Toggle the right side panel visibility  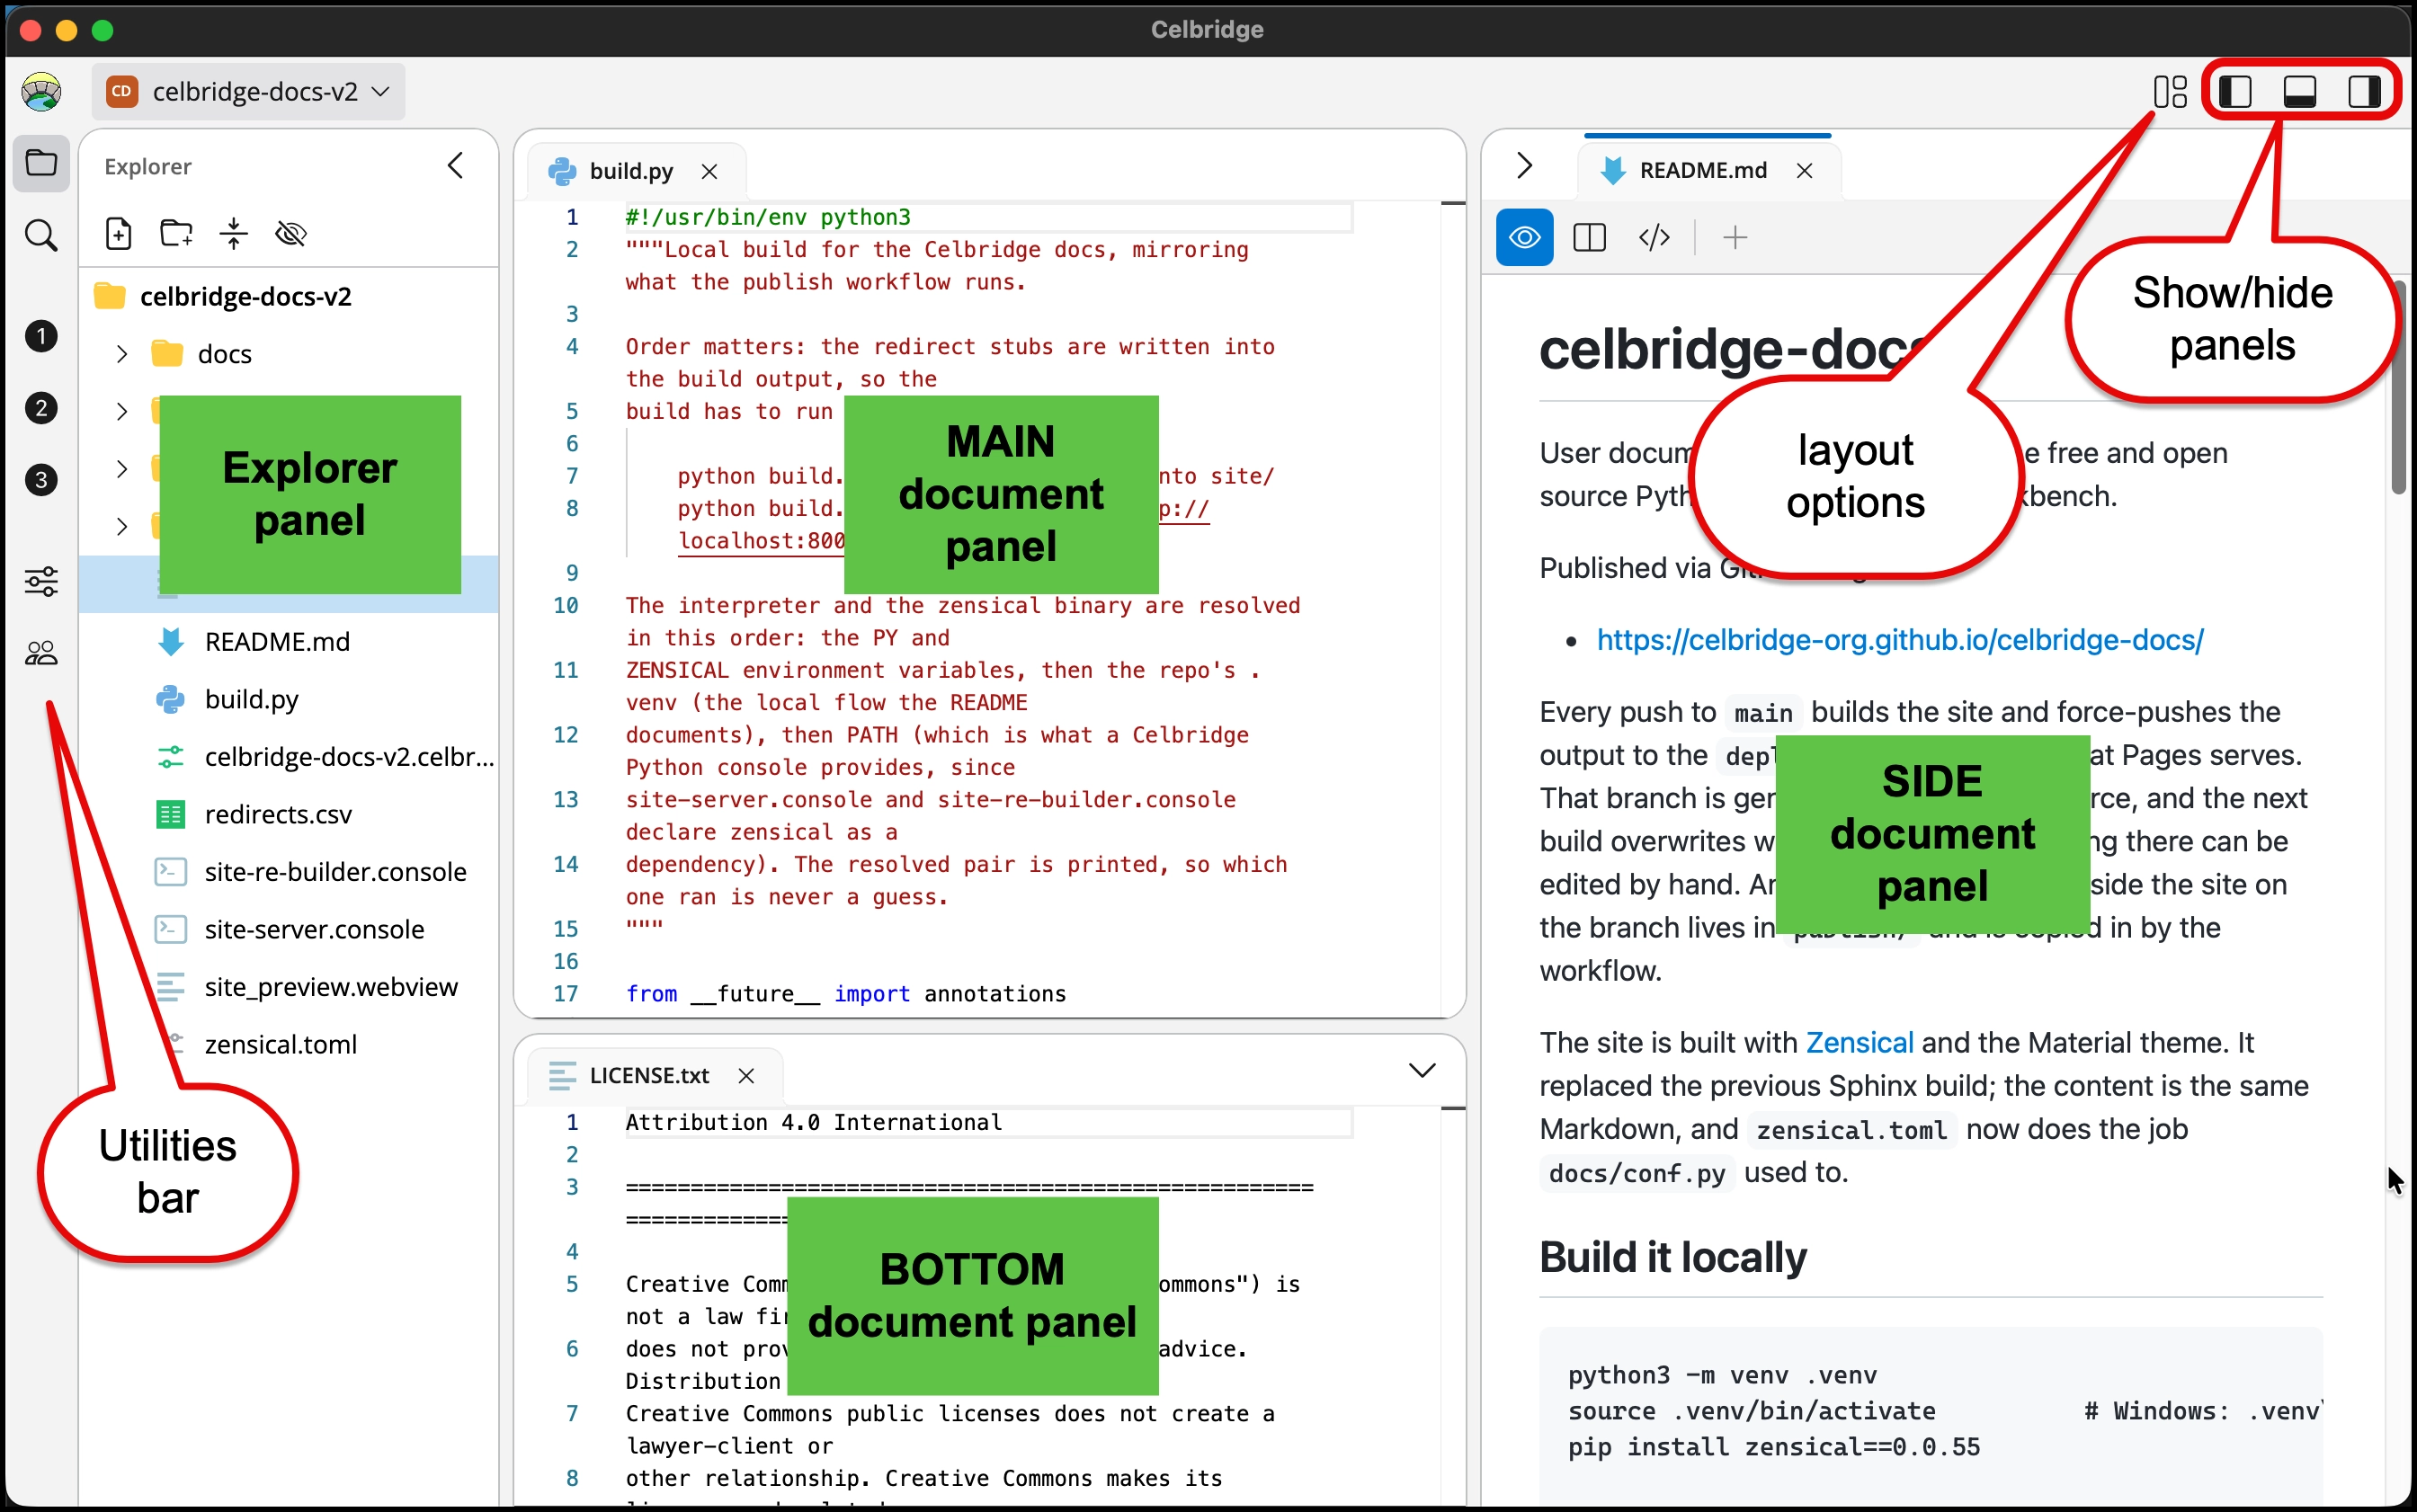point(2365,92)
